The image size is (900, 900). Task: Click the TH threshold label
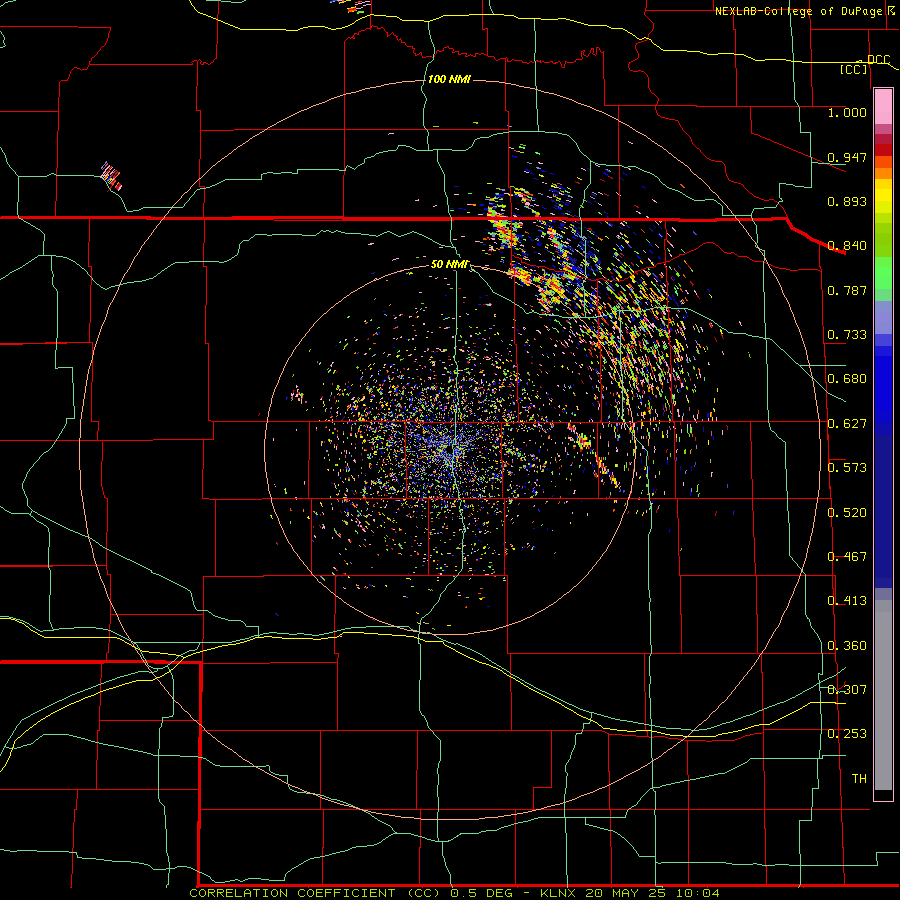(859, 778)
